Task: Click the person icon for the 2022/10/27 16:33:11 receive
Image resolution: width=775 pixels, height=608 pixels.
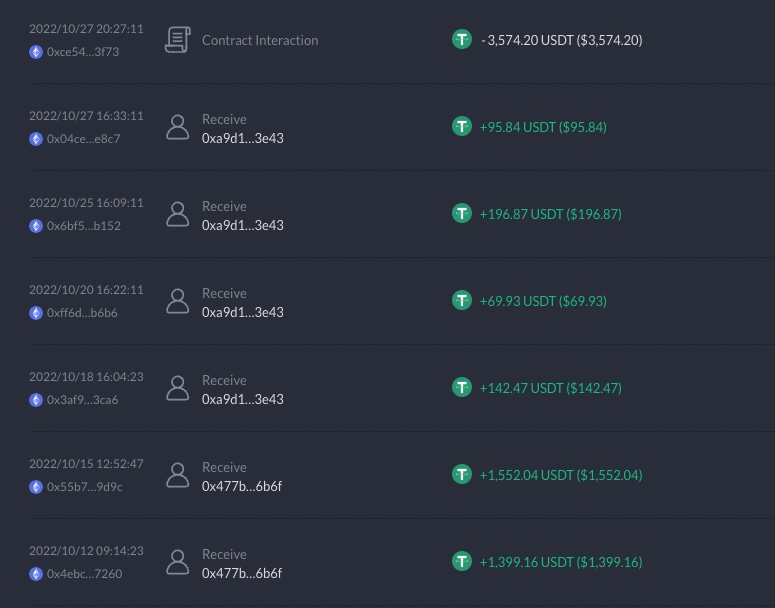Action: coord(177,127)
